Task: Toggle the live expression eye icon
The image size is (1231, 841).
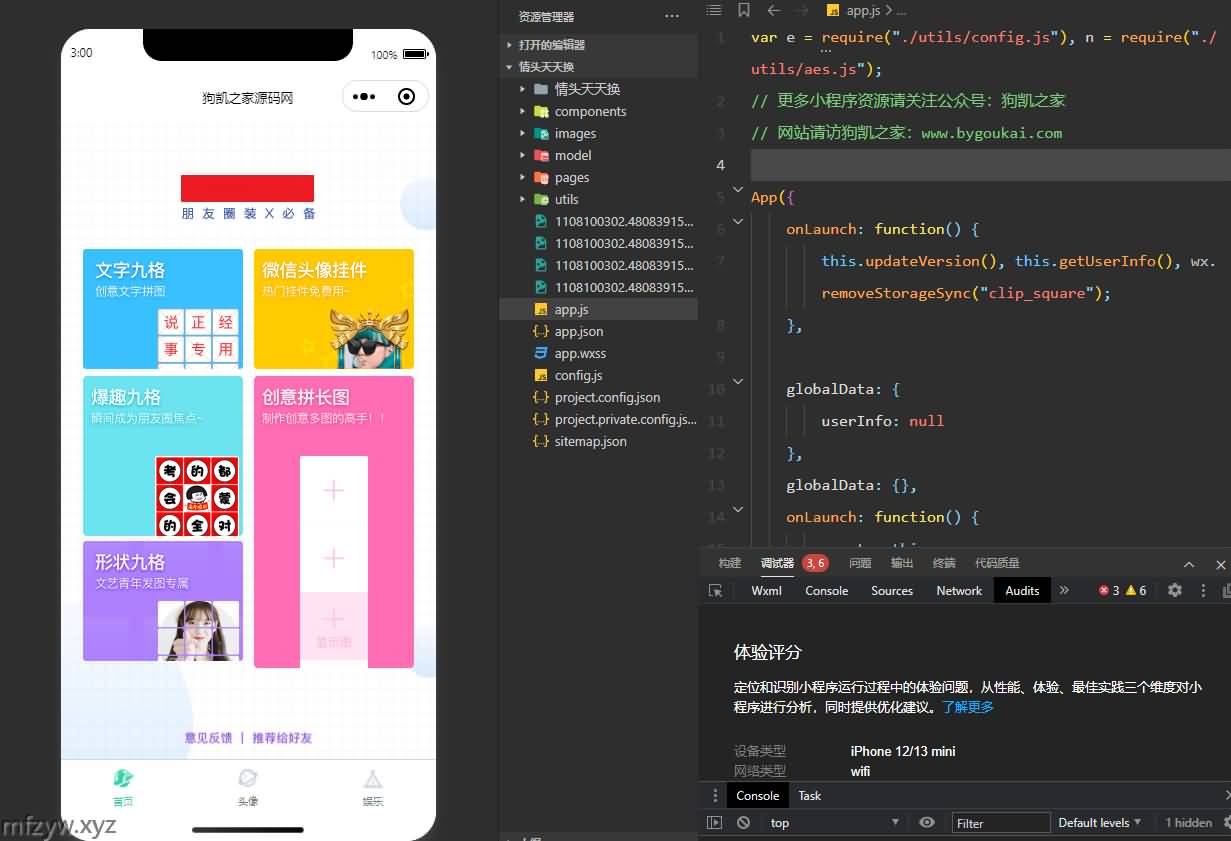Action: (x=927, y=823)
